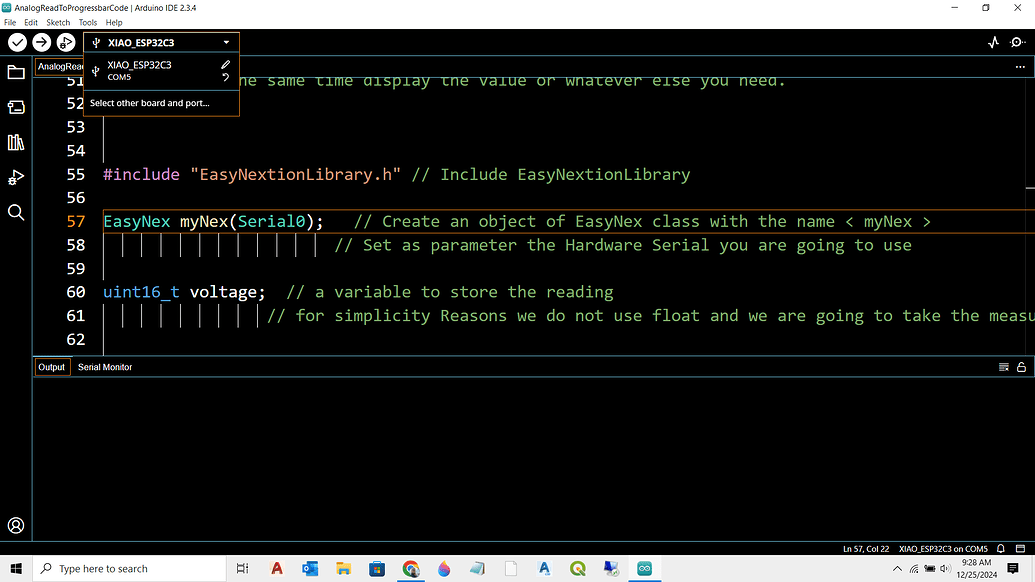Launch Chrome from the taskbar
Viewport: 1035px width, 582px height.
(410, 568)
